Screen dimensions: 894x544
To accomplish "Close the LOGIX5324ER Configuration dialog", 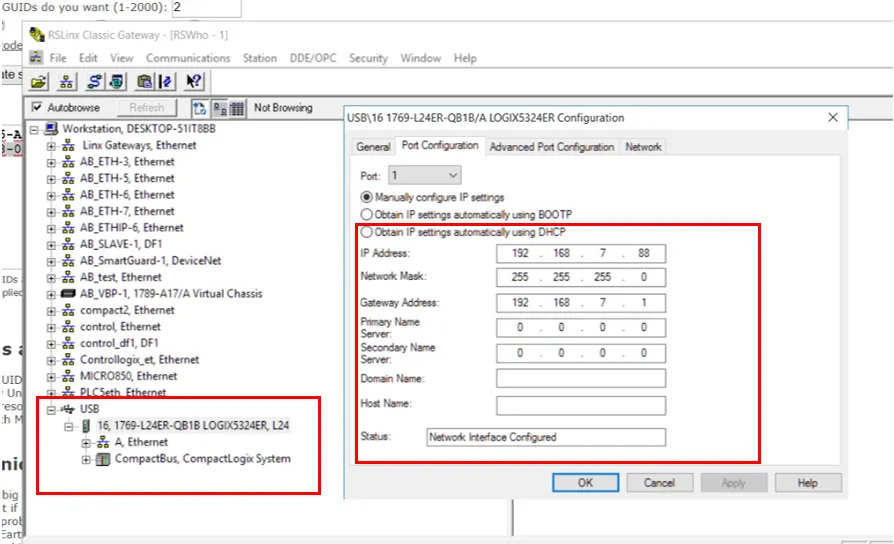I will tap(833, 117).
